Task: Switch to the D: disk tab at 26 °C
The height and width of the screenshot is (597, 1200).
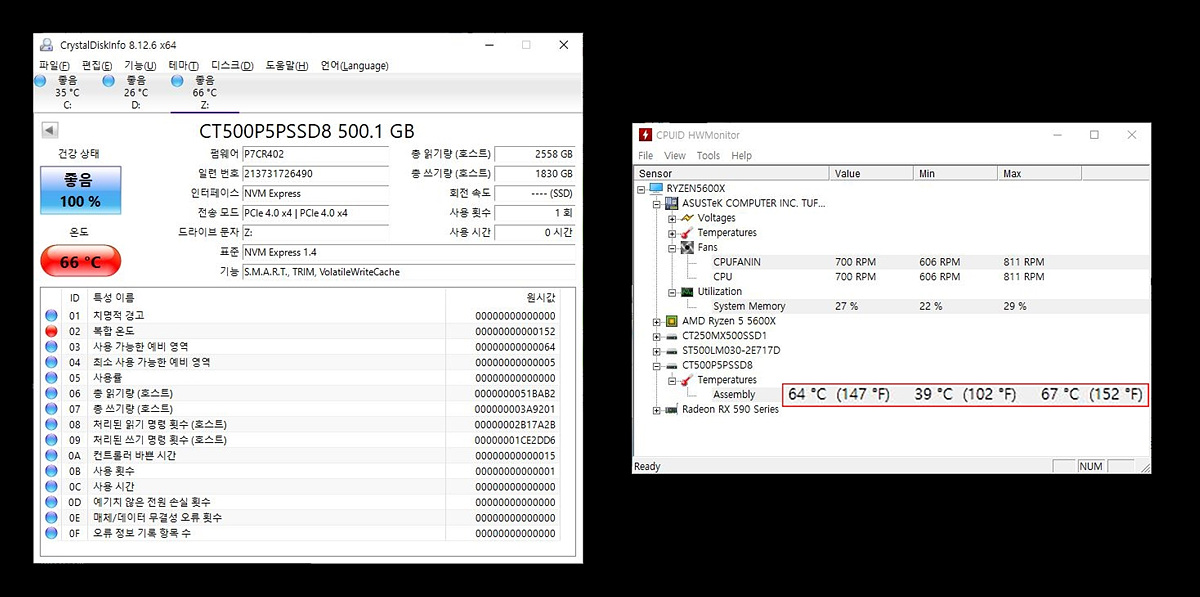Action: [x=136, y=92]
